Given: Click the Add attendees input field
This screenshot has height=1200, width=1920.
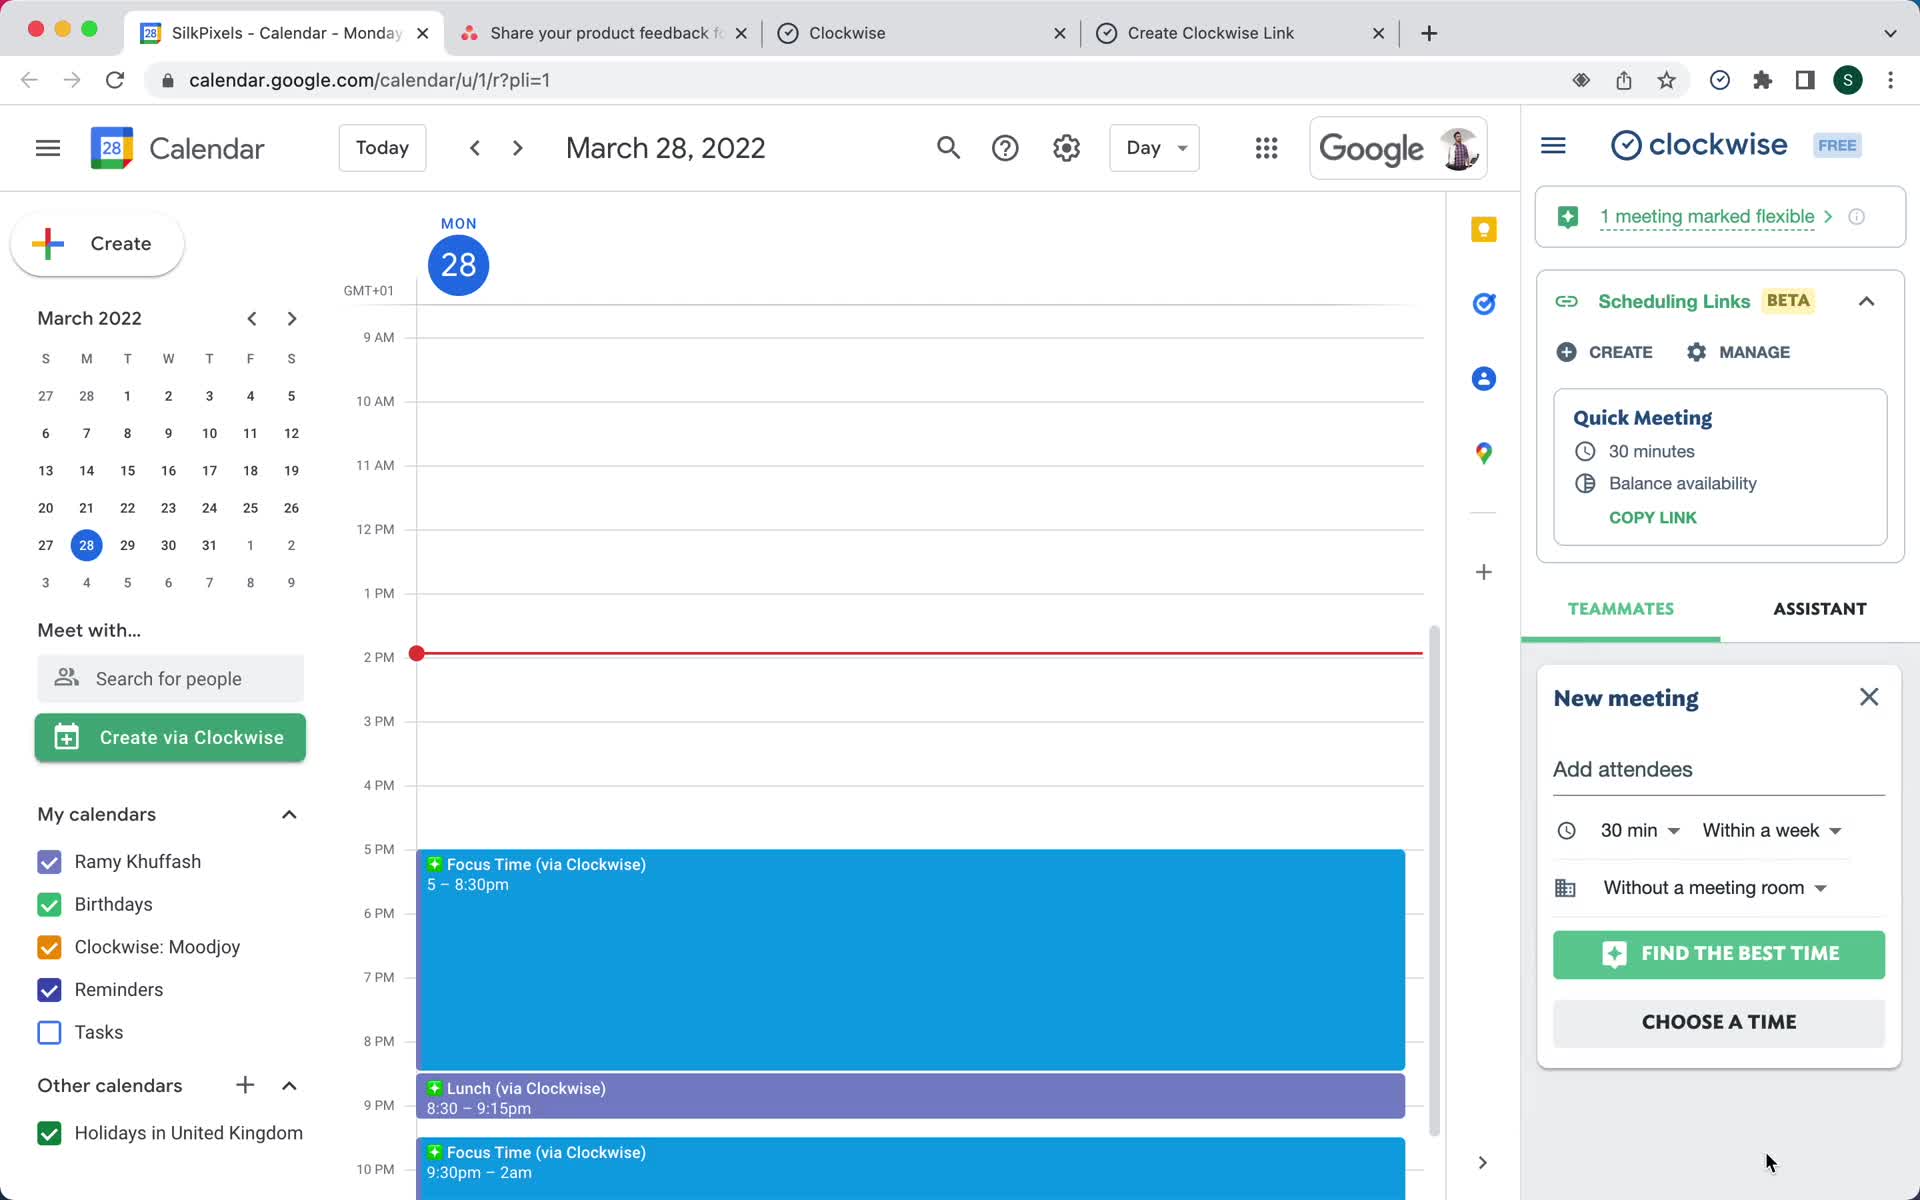Looking at the screenshot, I should (x=1718, y=769).
